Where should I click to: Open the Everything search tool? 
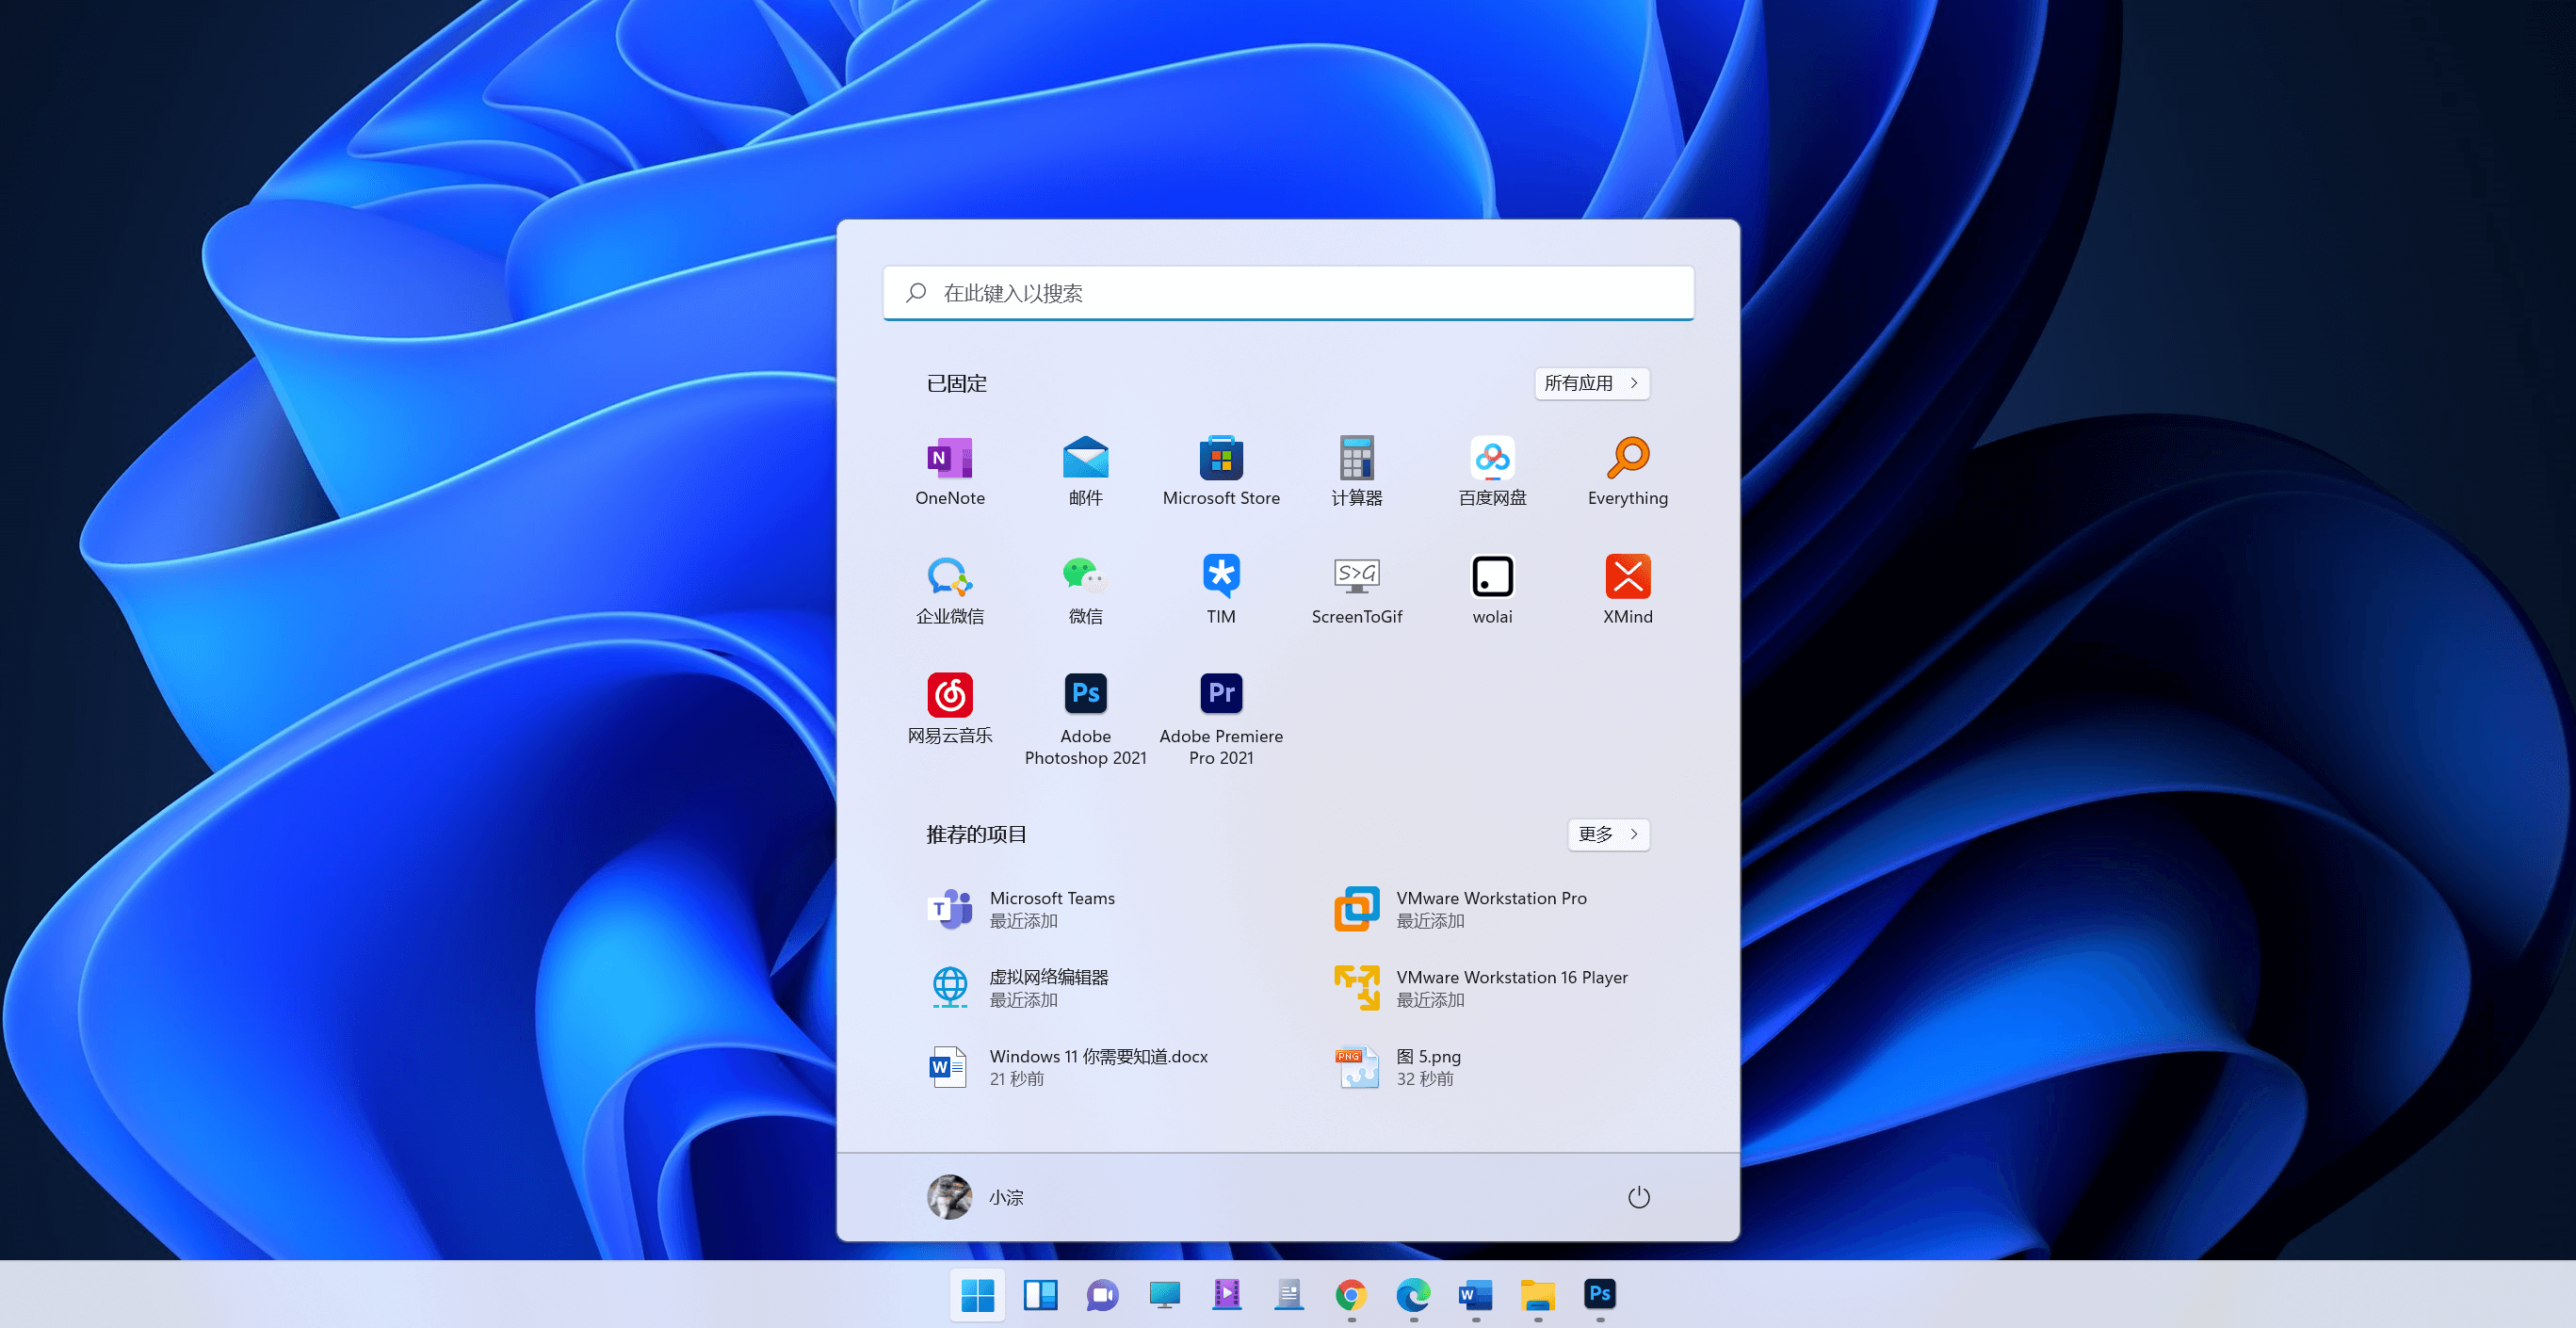point(1628,470)
